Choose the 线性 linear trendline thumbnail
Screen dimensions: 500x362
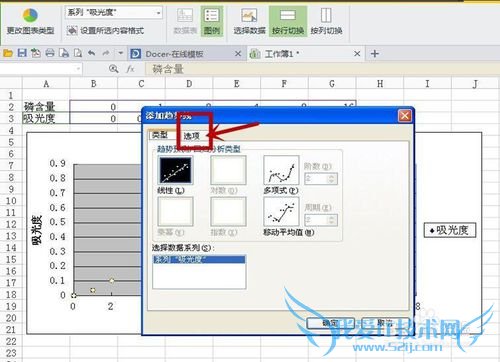tap(175, 170)
